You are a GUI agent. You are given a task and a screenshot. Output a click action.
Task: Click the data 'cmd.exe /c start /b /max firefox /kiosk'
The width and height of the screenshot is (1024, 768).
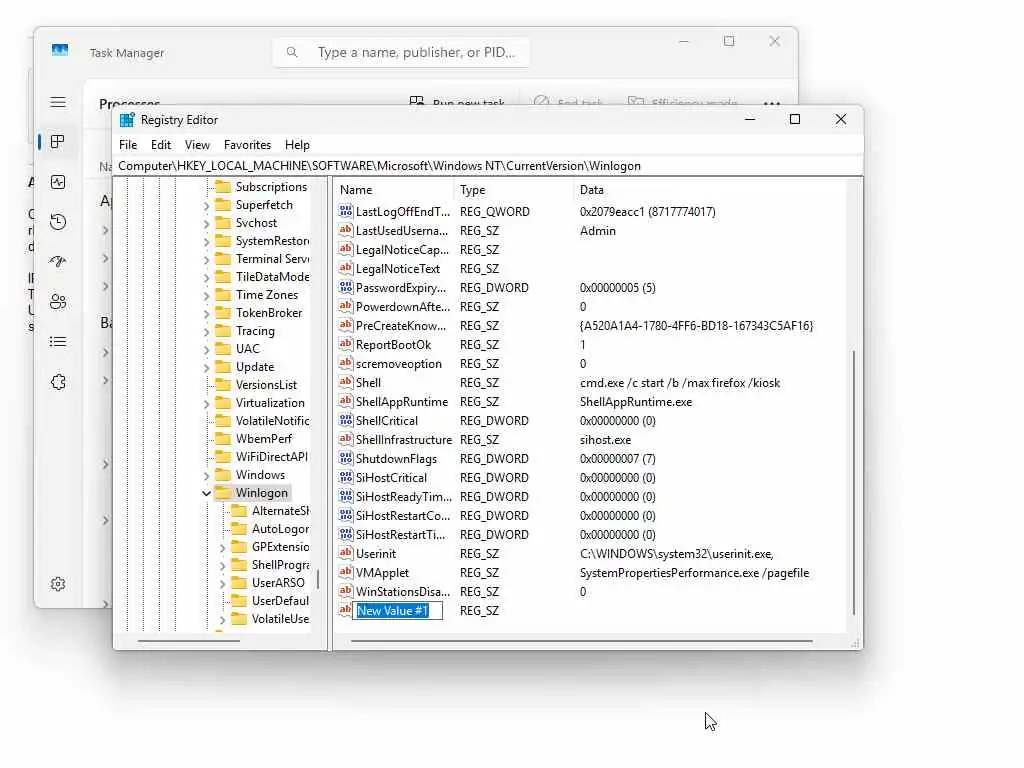click(x=680, y=383)
